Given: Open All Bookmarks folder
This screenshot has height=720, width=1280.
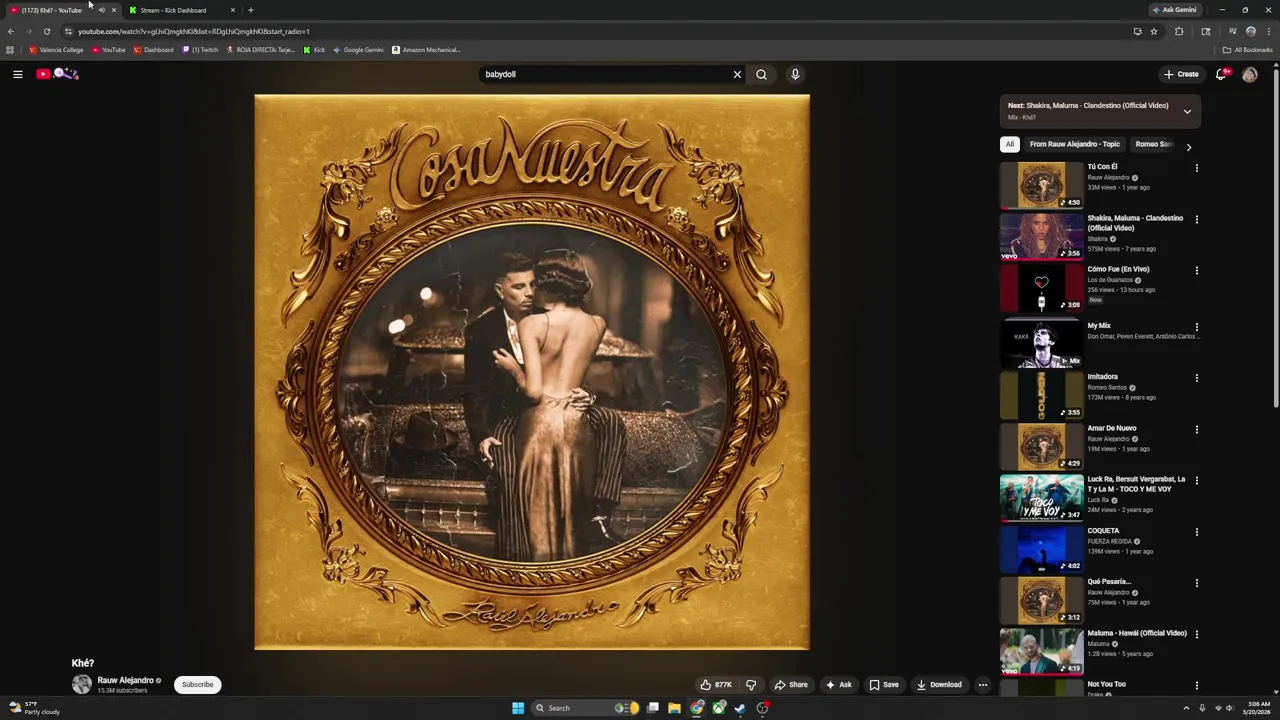Looking at the screenshot, I should (1247, 50).
